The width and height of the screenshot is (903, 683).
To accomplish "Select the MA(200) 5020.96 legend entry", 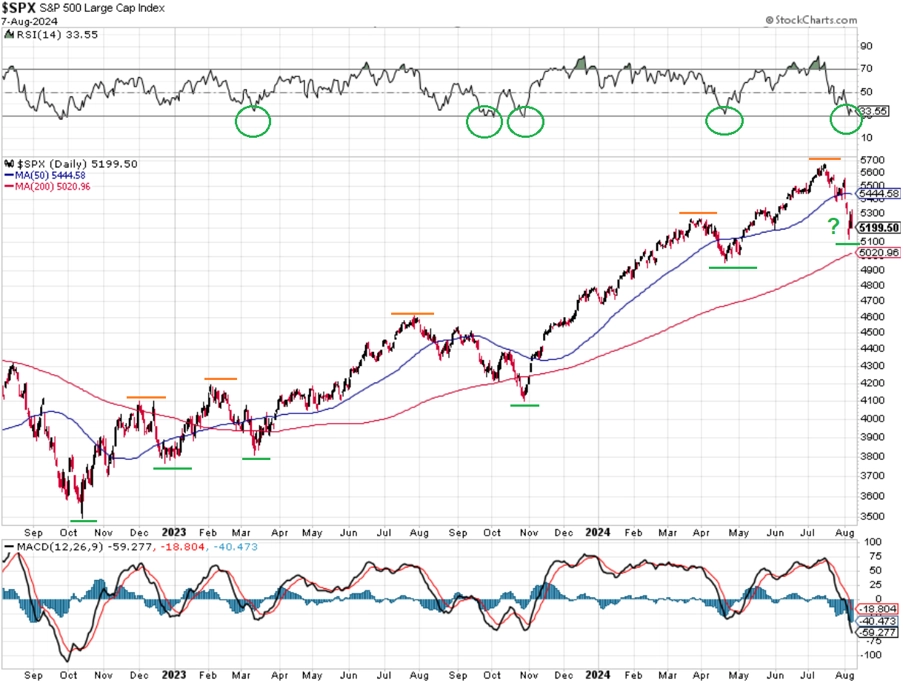I will pos(47,187).
